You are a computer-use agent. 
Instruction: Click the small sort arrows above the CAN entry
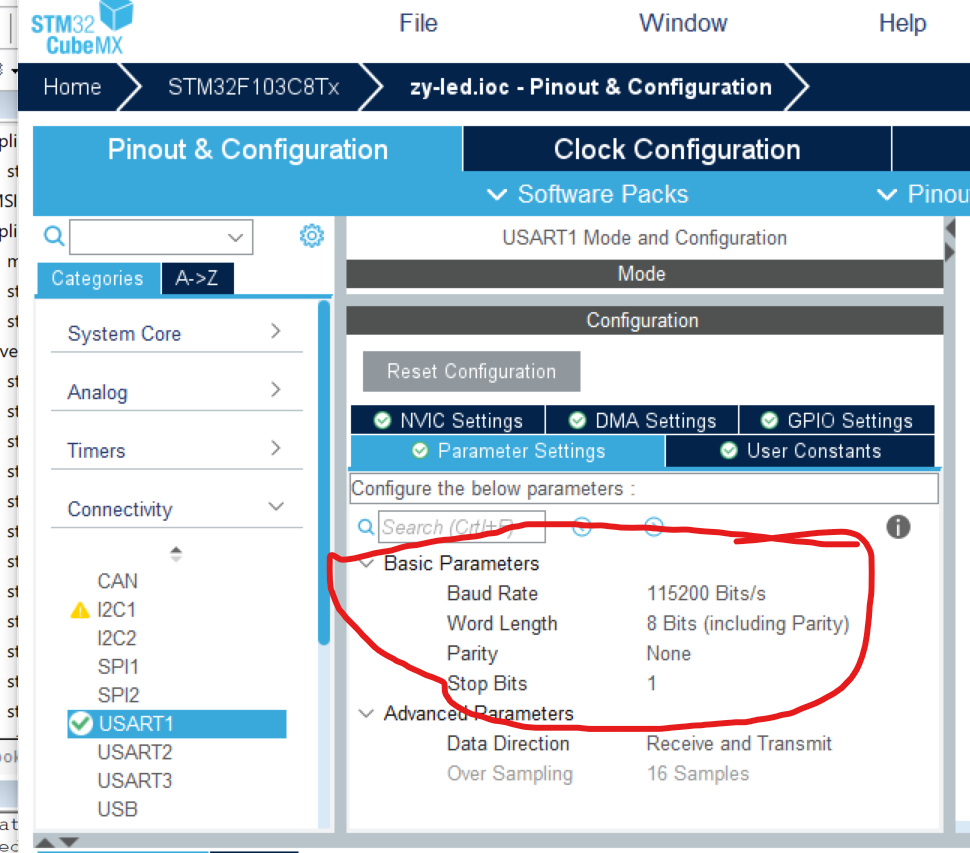176,554
